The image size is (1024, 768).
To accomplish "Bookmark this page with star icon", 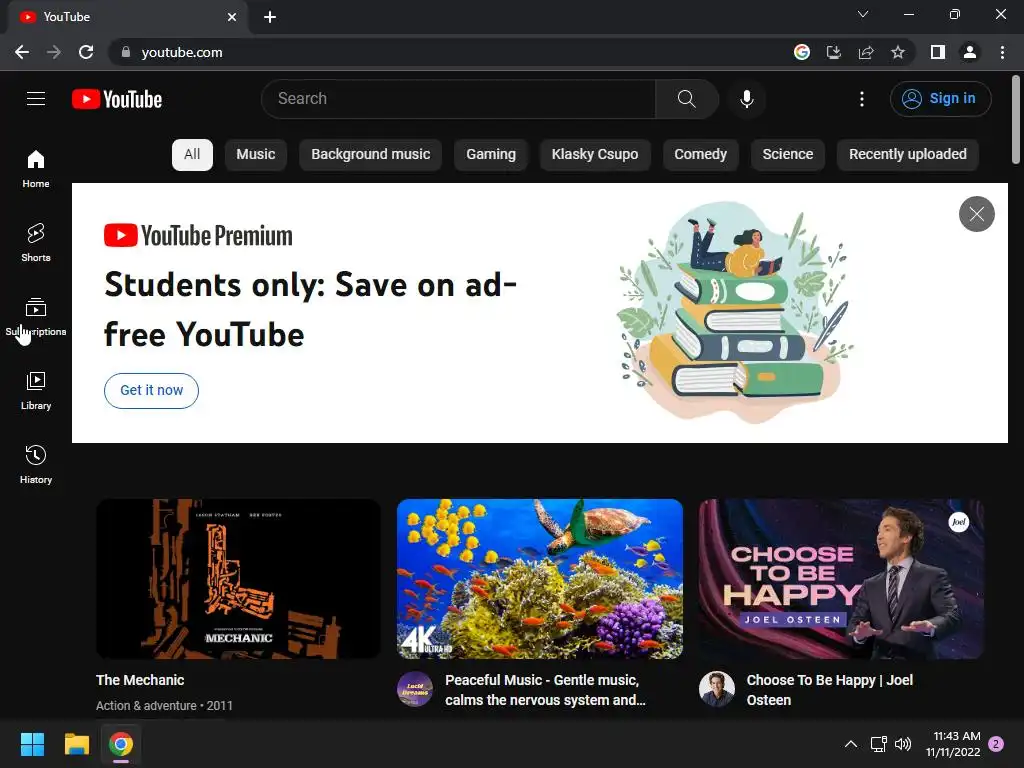I will (x=898, y=52).
